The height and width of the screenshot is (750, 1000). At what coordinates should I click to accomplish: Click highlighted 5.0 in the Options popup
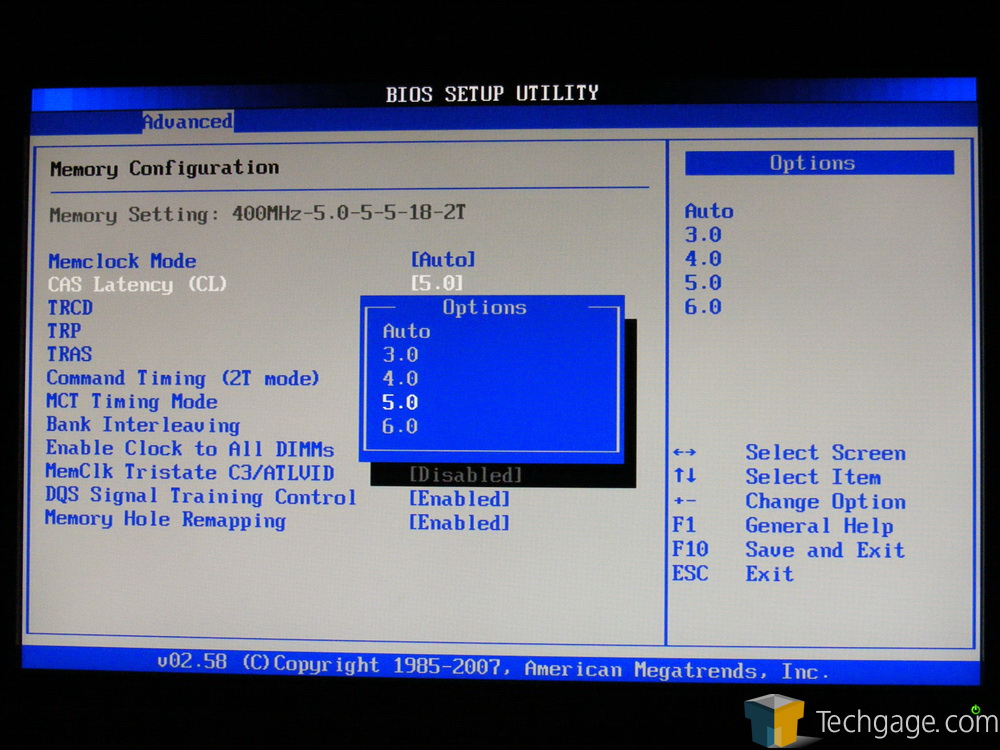[x=400, y=403]
